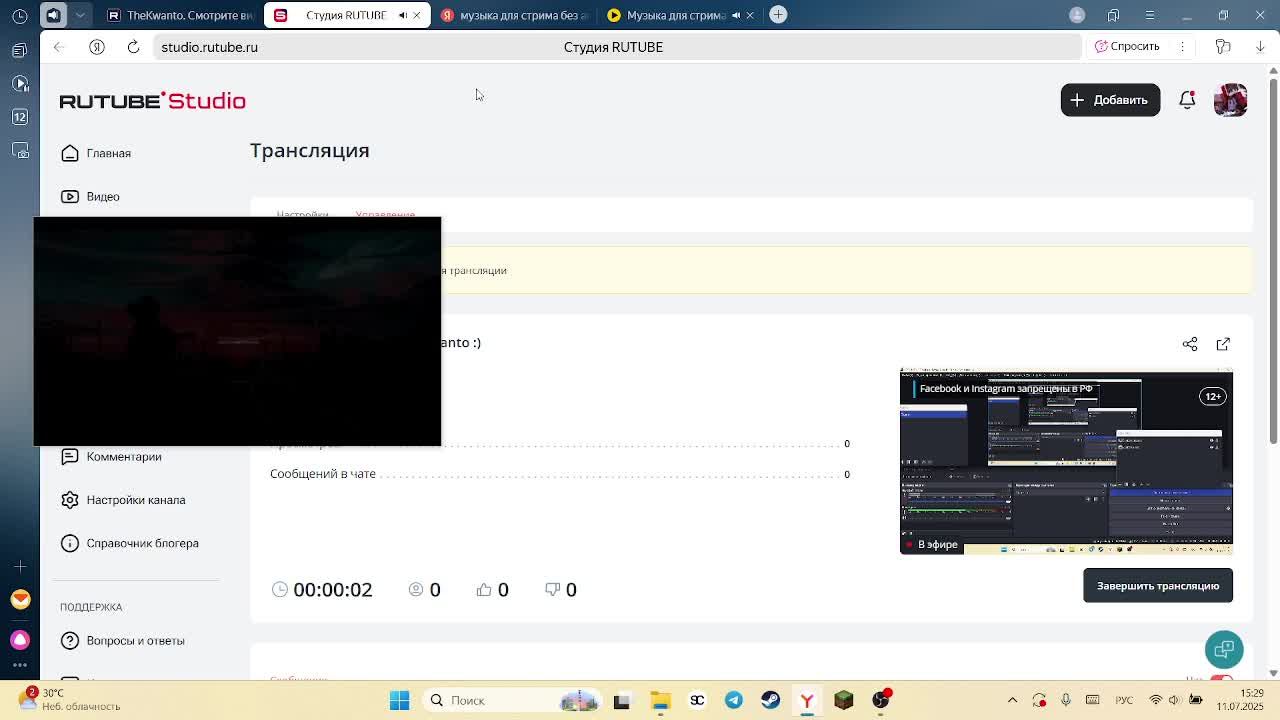Screen dimensions: 1280x720
Task: Click the Добавить button
Action: [x=1110, y=100]
